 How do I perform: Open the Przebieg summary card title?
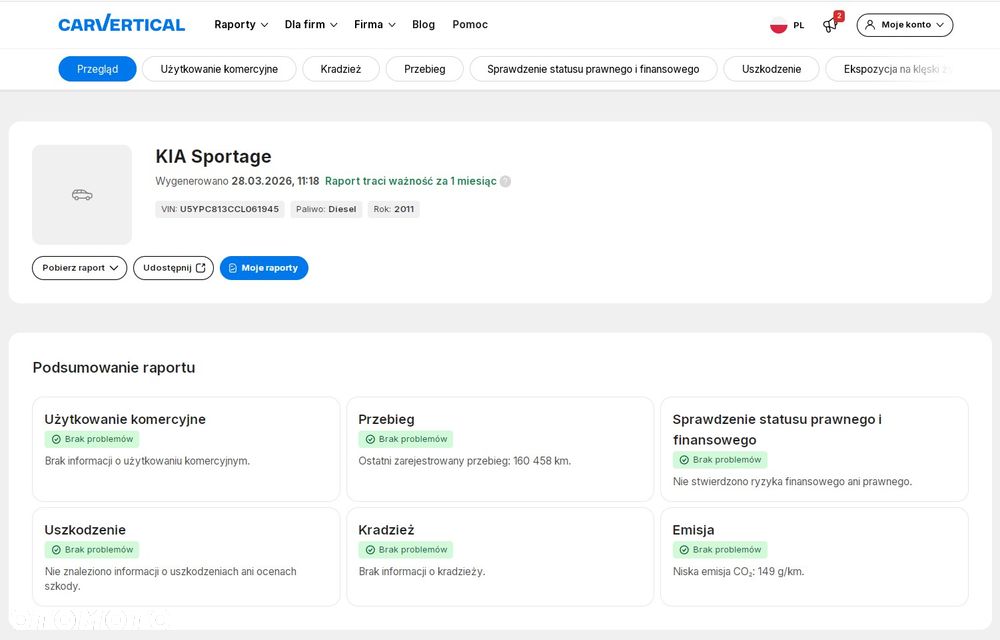[386, 419]
